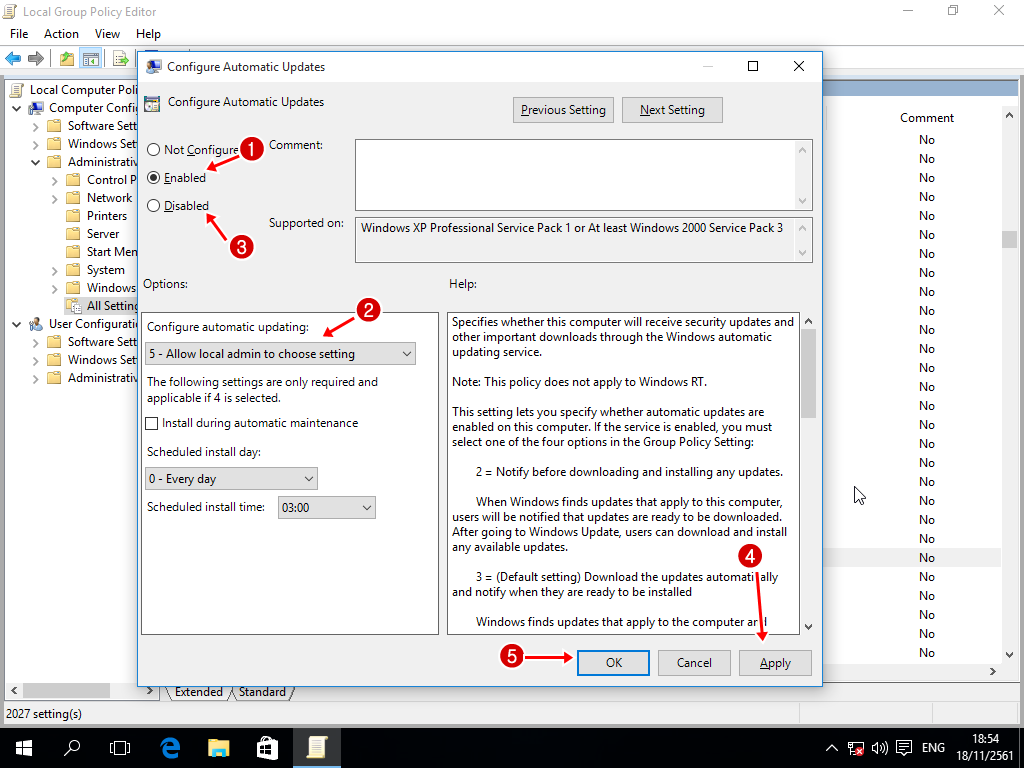
Task: Click the ENG language indicator
Action: (x=933, y=748)
